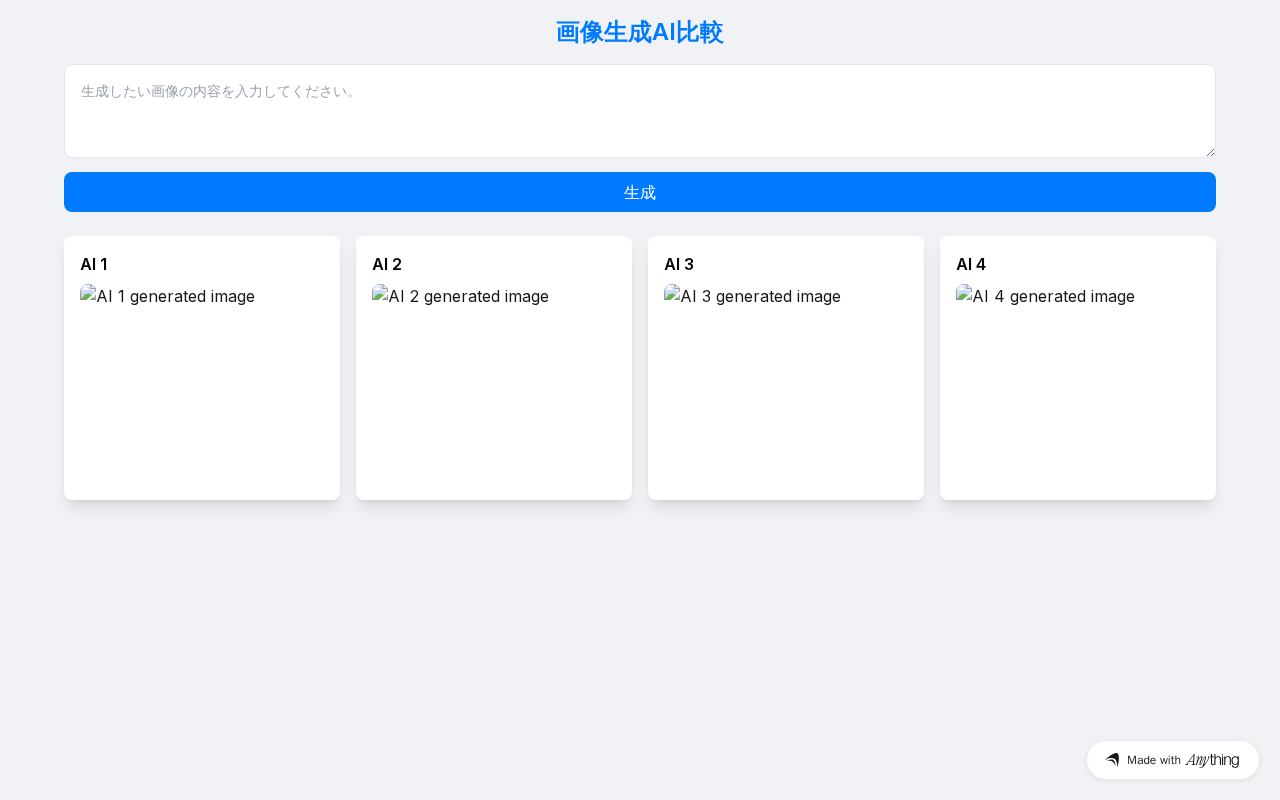Select the AI 3 card heading

coord(679,264)
